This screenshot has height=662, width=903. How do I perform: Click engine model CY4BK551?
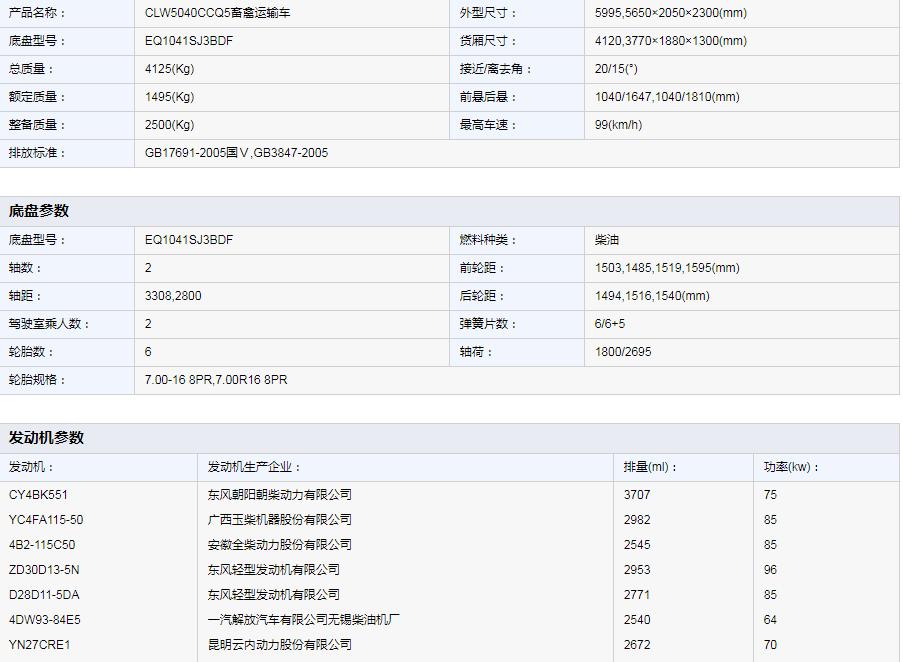tap(39, 495)
